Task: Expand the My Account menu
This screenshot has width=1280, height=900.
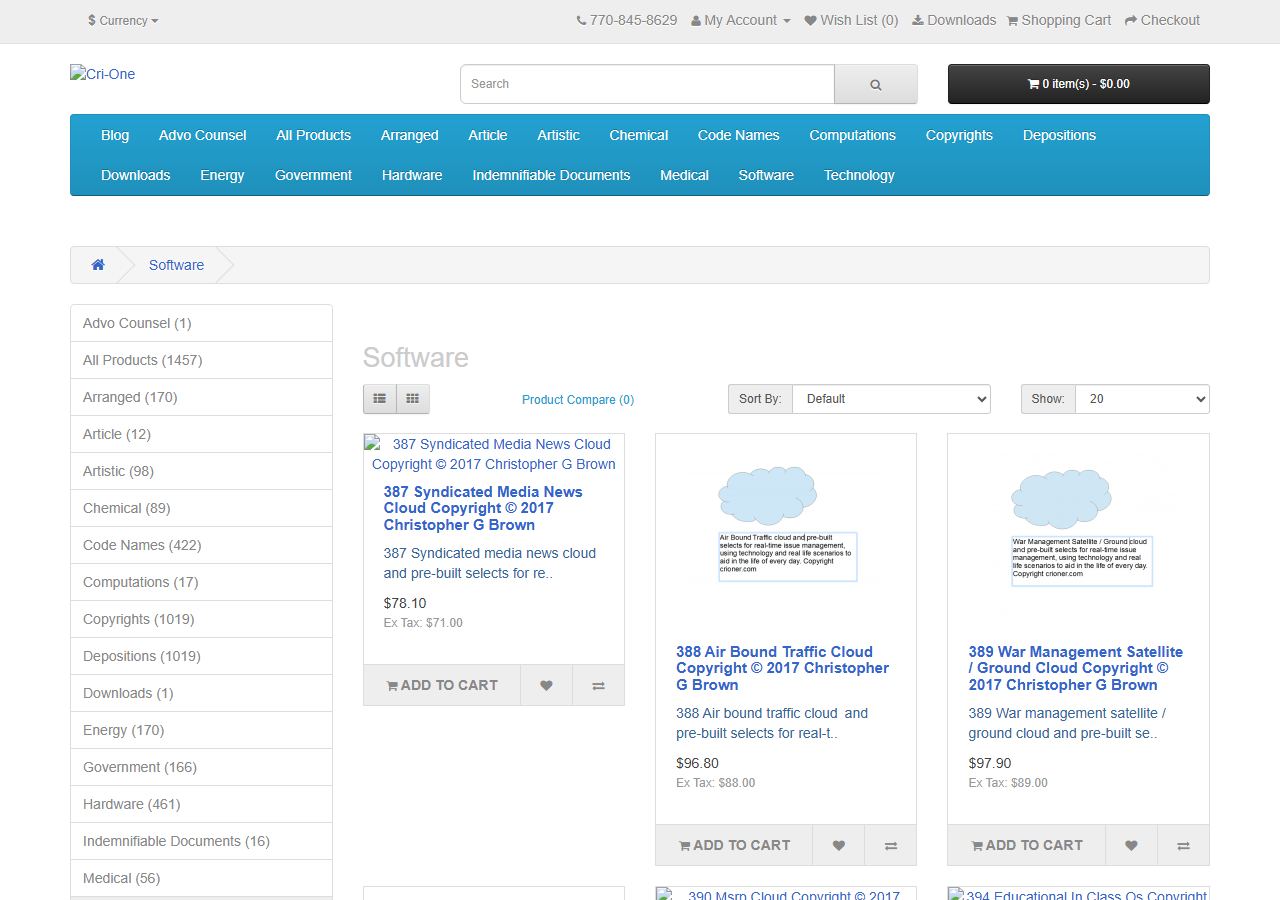Action: tap(741, 20)
